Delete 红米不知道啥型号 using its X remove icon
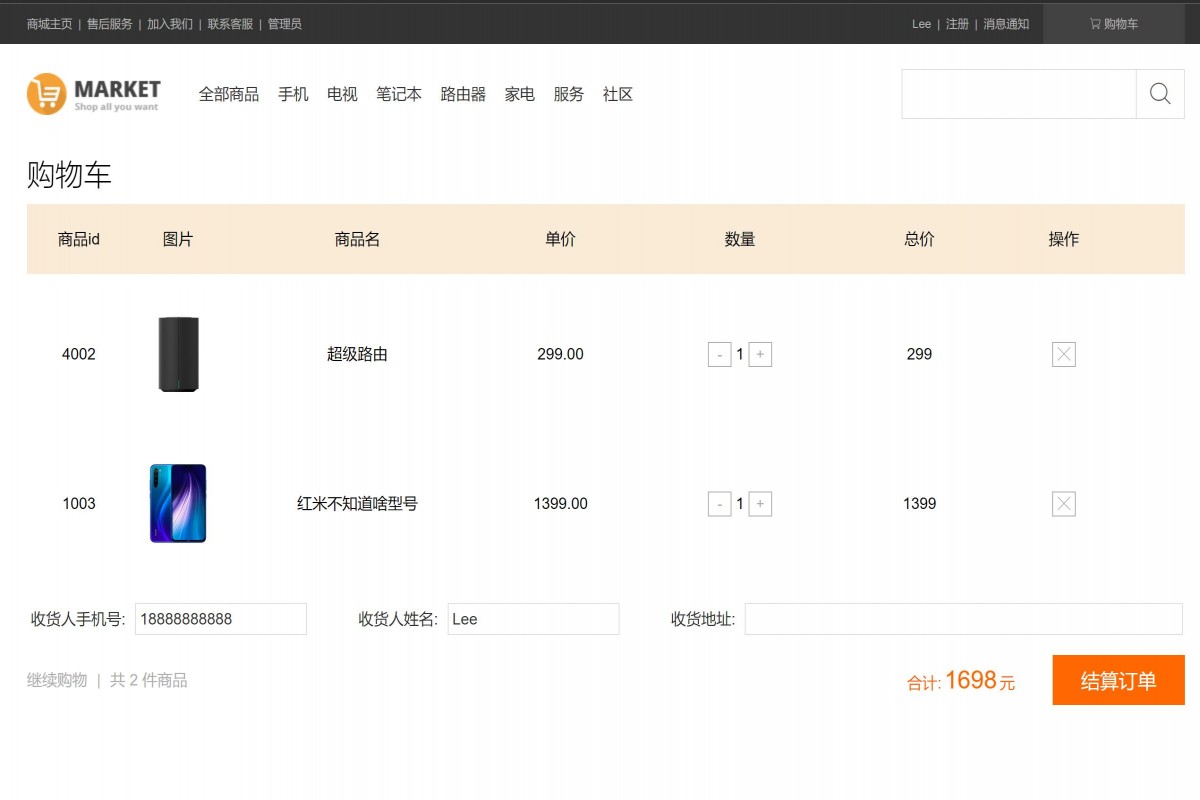1200x800 pixels. [1063, 504]
